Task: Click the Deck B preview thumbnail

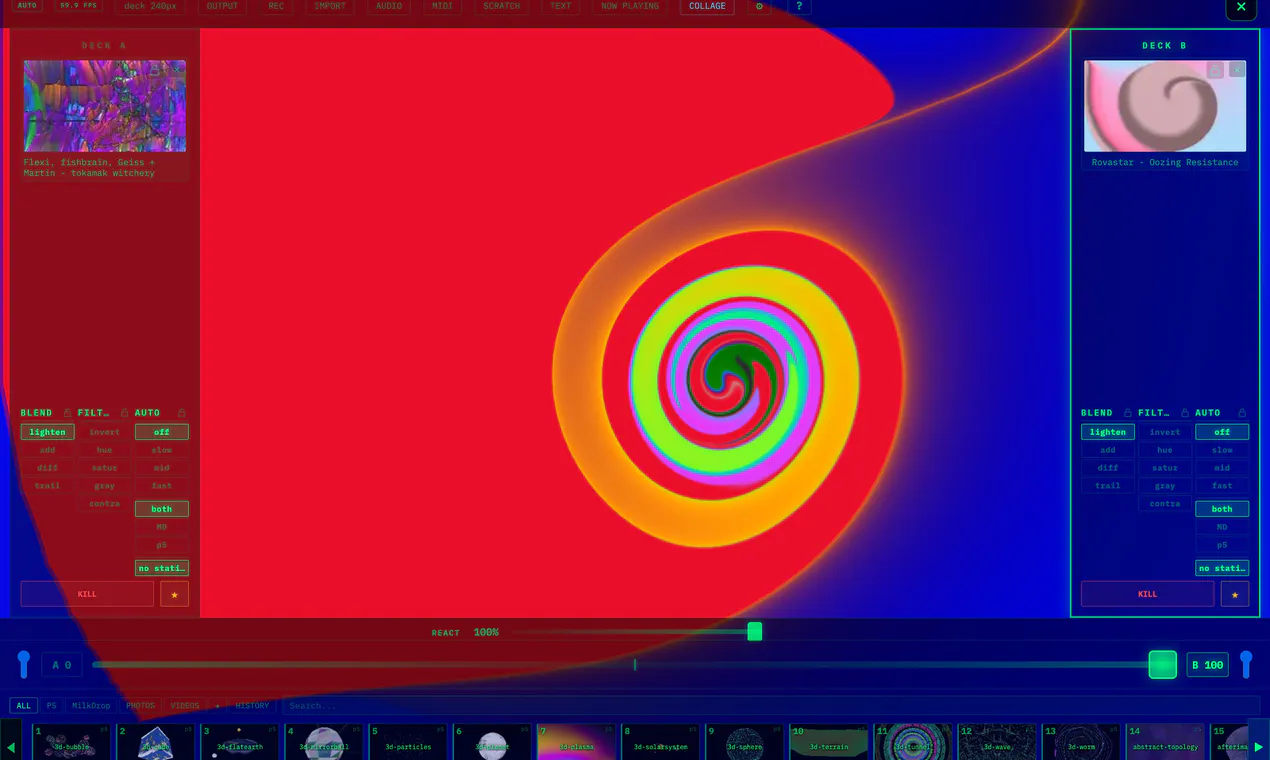Action: pyautogui.click(x=1165, y=106)
